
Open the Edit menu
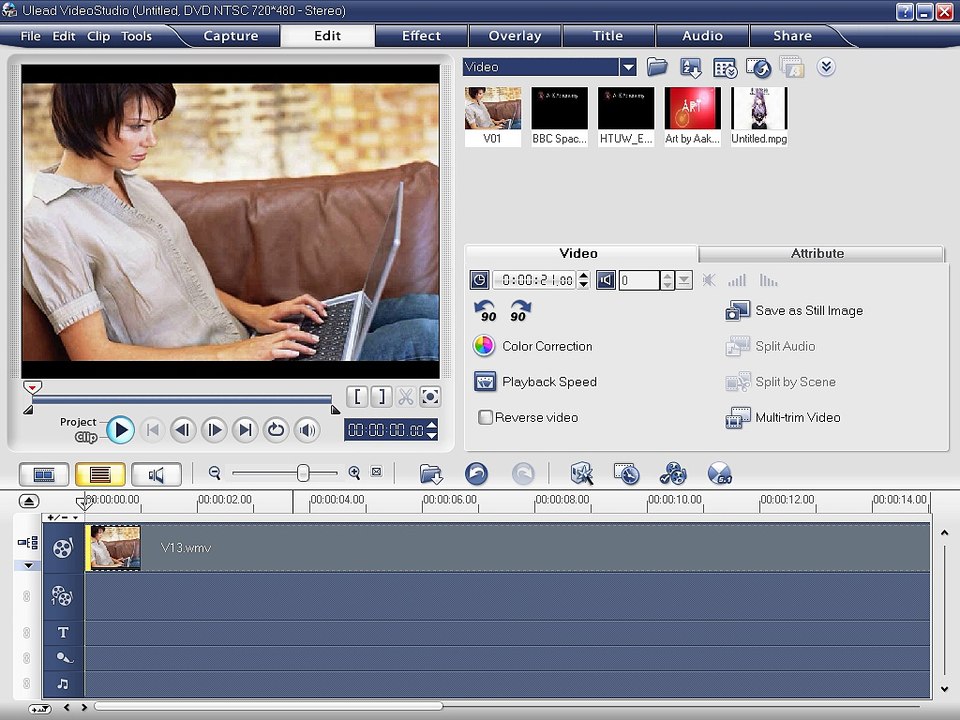64,36
